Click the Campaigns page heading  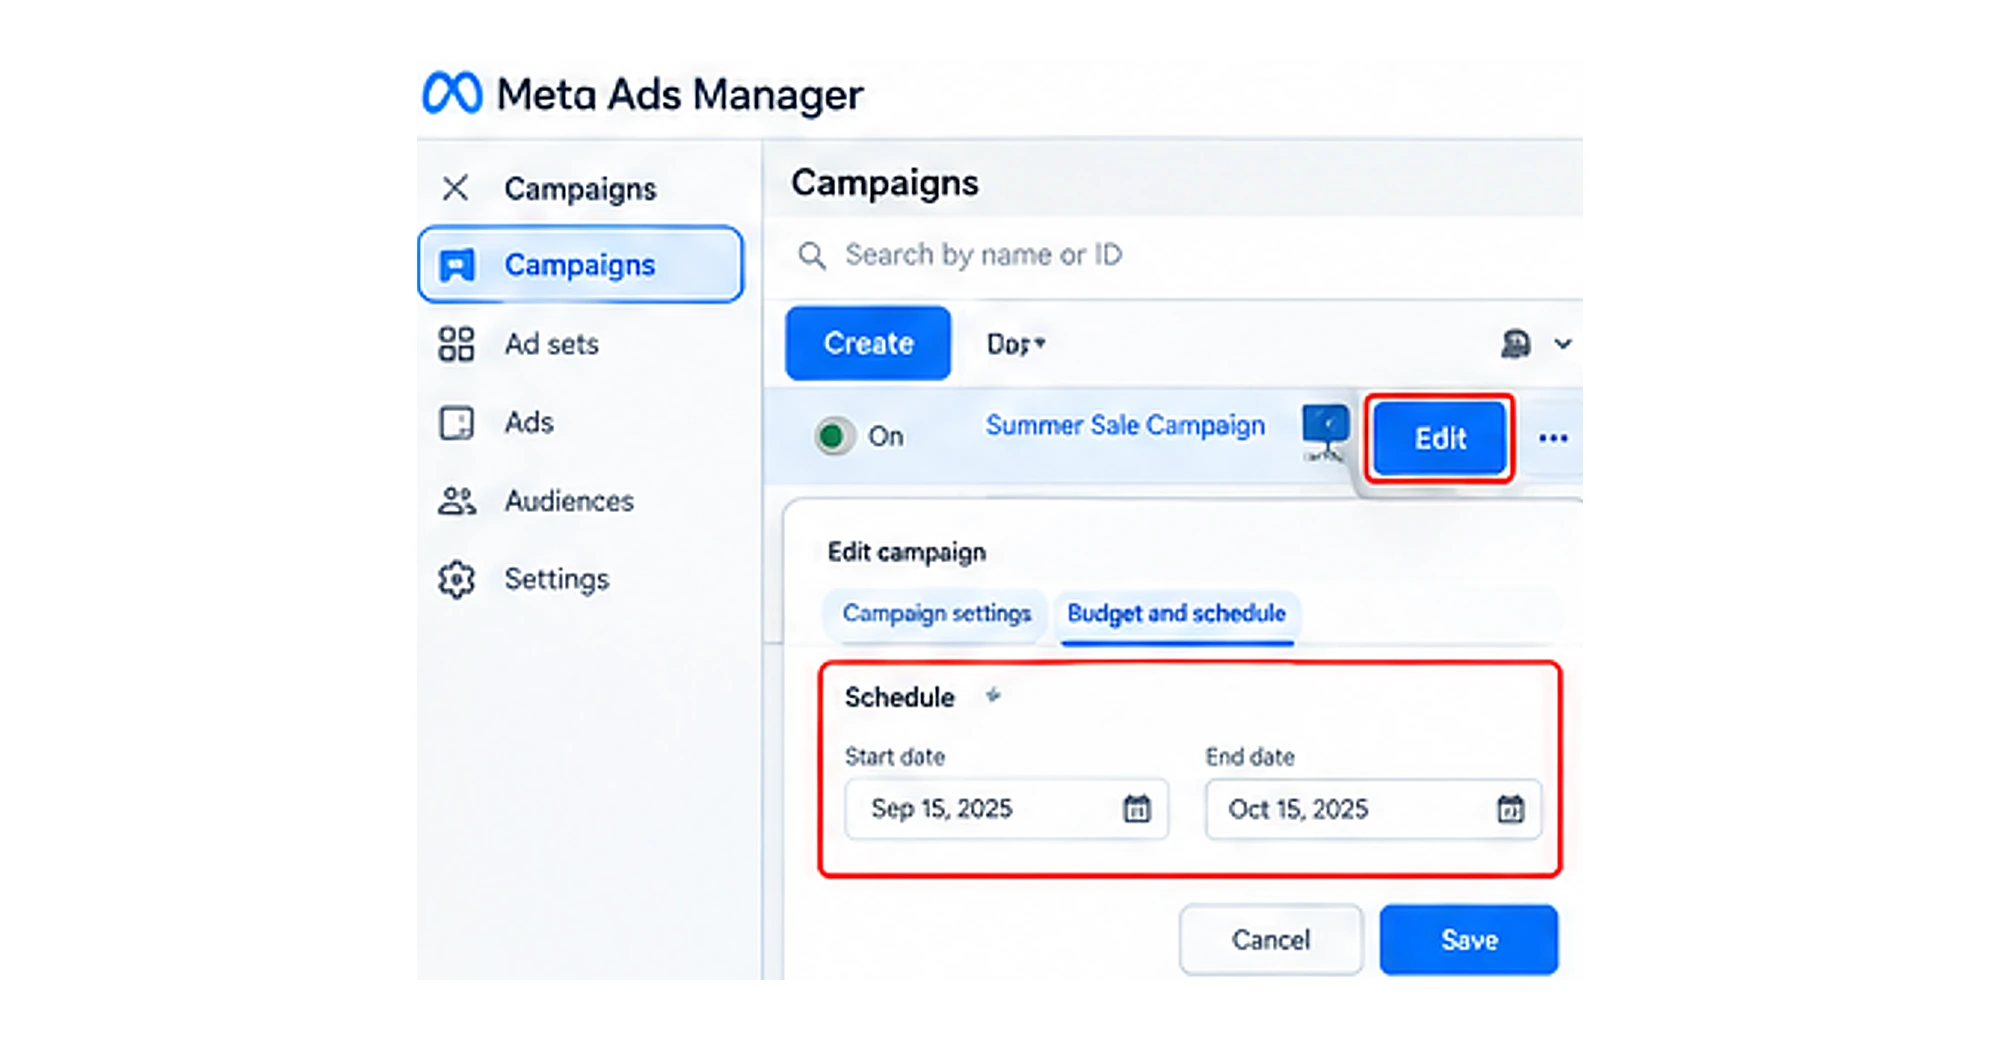885,183
